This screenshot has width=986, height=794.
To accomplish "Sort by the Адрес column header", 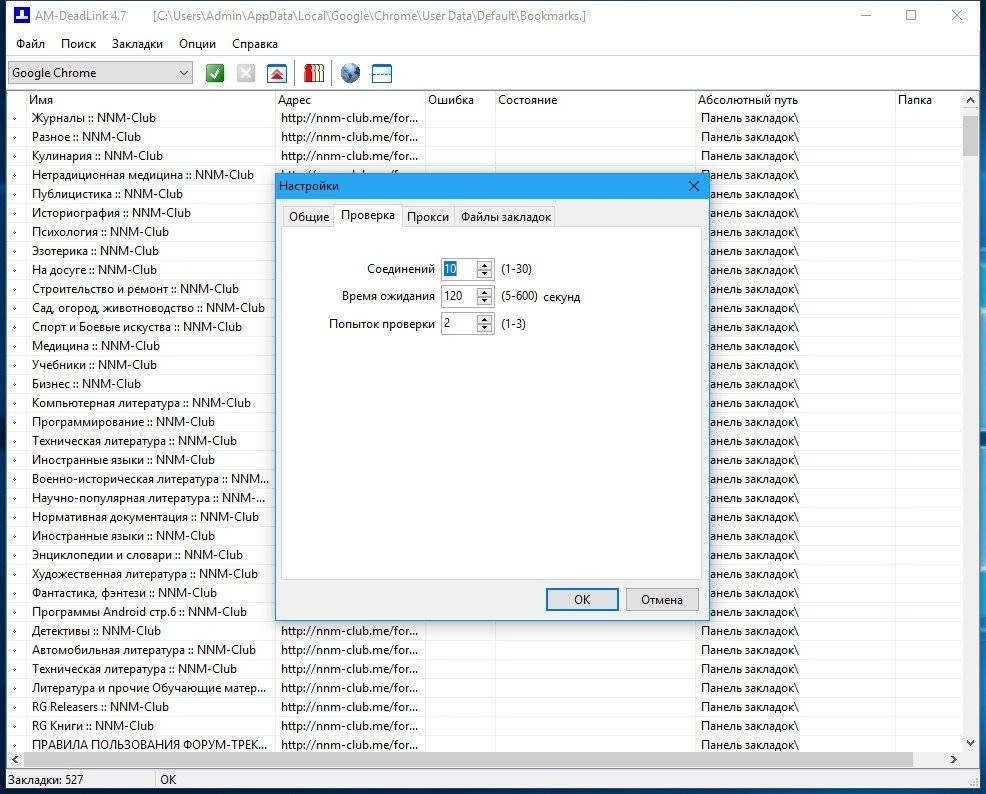I will pyautogui.click(x=350, y=100).
